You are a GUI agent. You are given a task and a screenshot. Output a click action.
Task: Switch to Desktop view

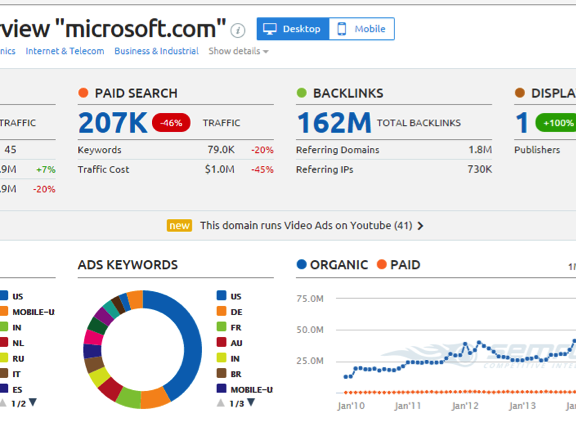[x=293, y=29]
